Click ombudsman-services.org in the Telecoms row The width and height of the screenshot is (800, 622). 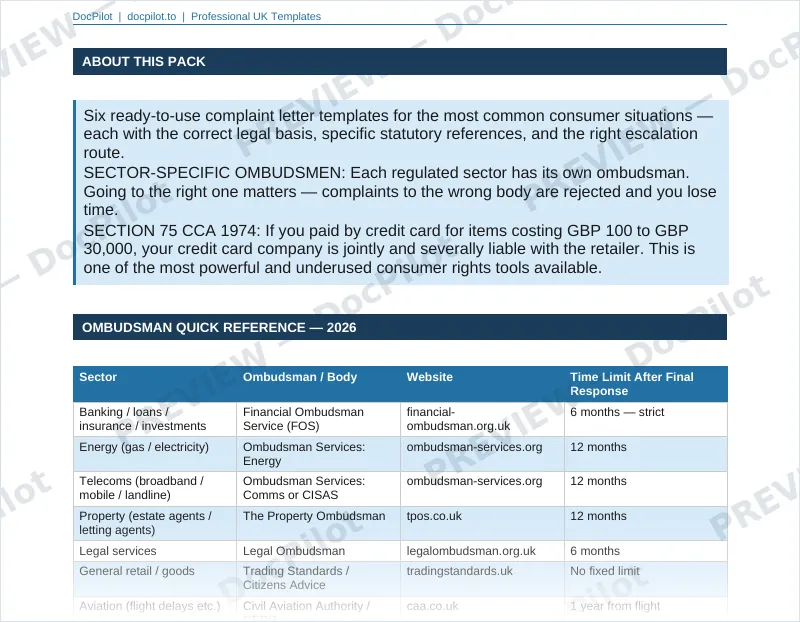pos(482,488)
